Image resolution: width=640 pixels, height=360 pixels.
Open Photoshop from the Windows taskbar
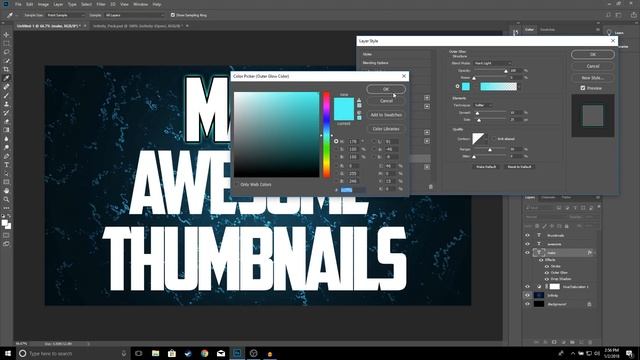(237, 353)
